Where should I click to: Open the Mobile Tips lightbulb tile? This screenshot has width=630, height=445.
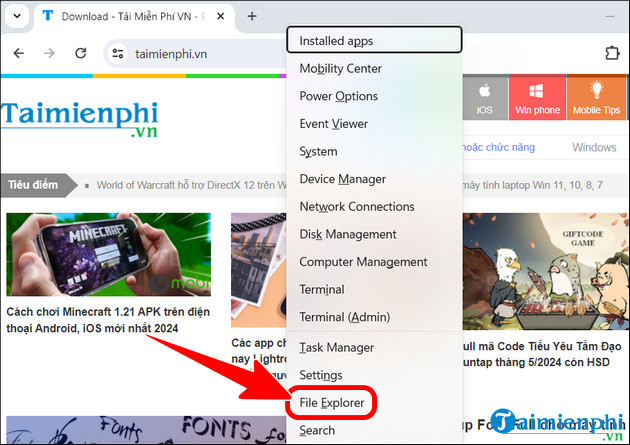pyautogui.click(x=598, y=99)
